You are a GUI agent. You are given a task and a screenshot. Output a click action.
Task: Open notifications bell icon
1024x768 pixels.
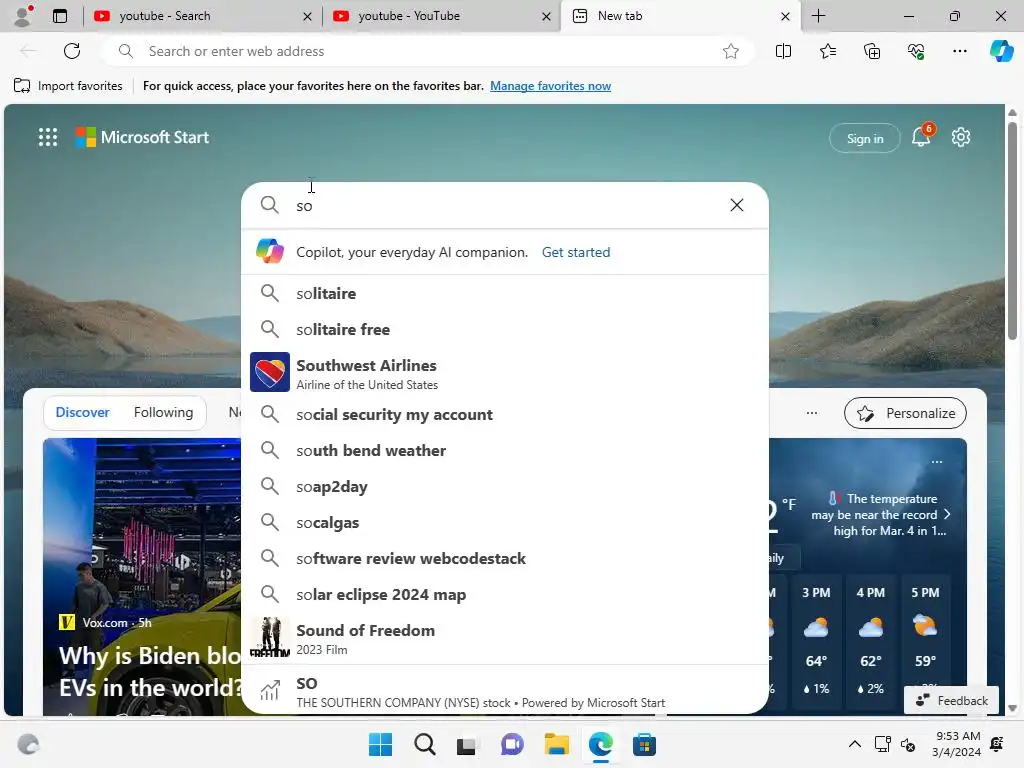[921, 137]
